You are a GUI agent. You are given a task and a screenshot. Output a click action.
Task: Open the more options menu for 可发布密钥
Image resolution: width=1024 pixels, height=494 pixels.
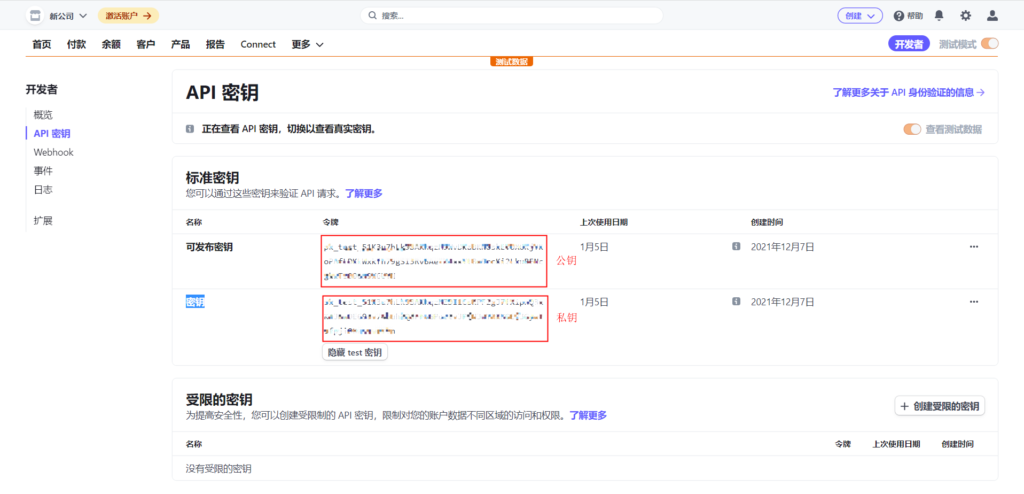tap(974, 246)
